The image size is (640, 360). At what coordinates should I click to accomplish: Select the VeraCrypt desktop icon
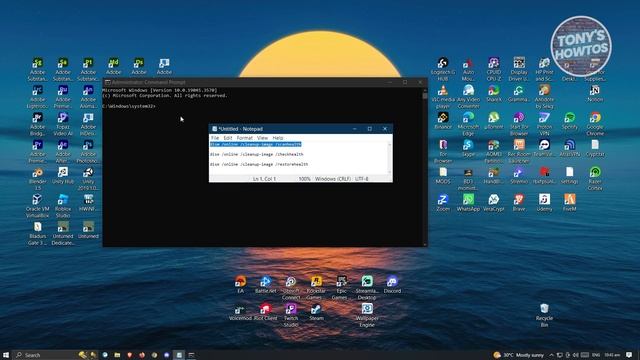[x=493, y=203]
